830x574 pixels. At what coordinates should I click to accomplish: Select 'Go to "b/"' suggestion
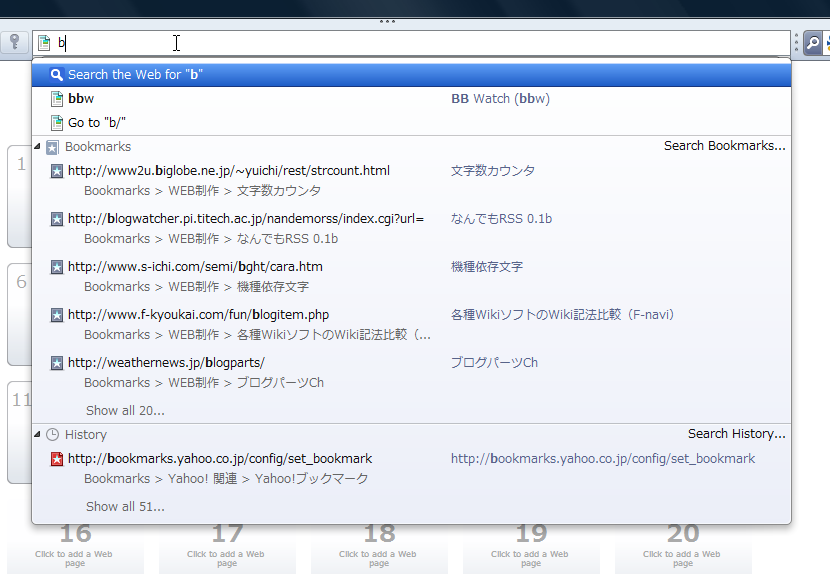coord(411,122)
